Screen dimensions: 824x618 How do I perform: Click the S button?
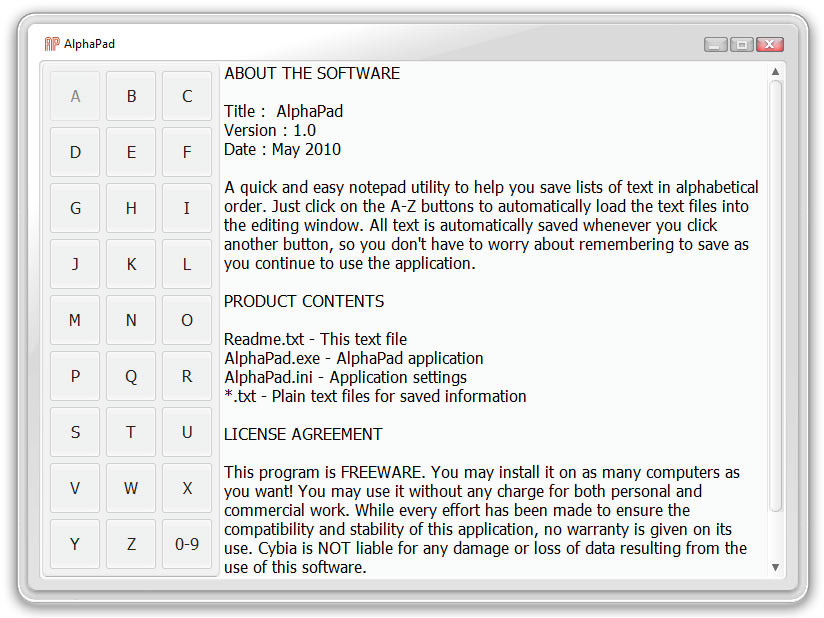[75, 433]
